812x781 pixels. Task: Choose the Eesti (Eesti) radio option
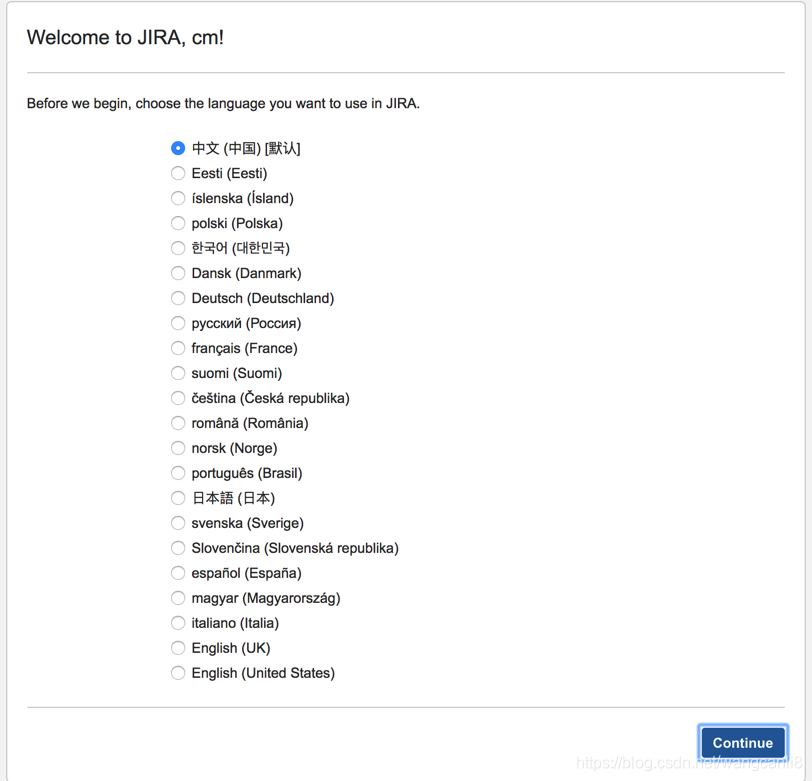(178, 173)
